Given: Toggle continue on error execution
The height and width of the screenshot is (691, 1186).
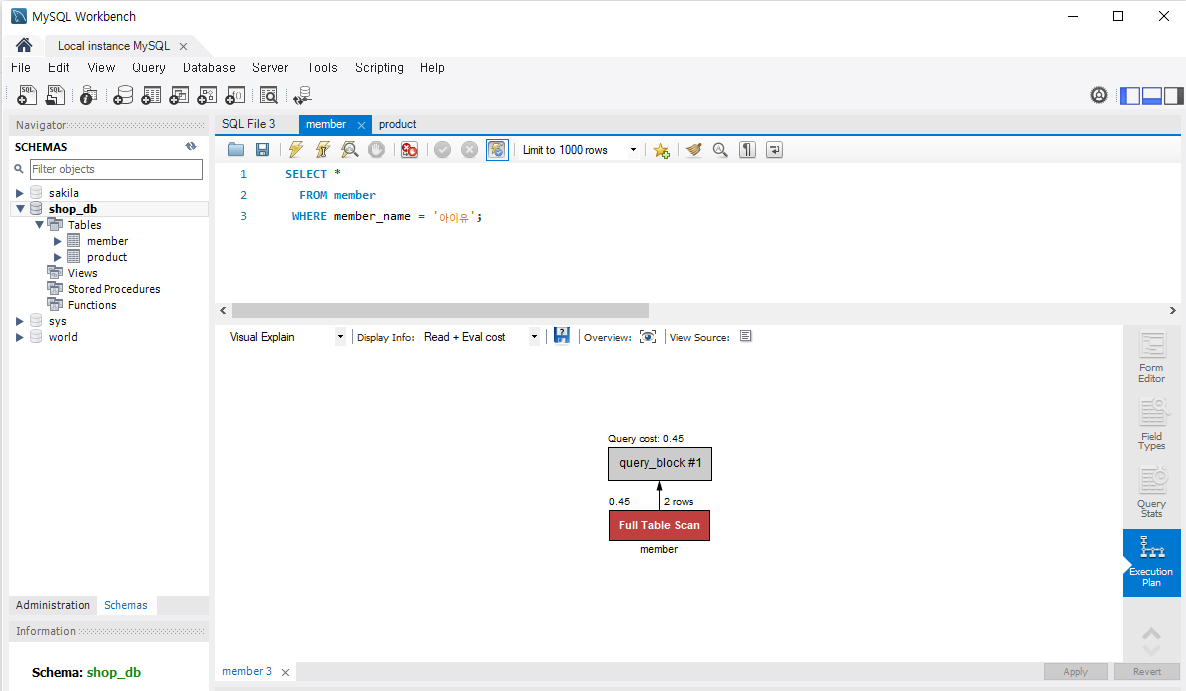Looking at the screenshot, I should click(409, 150).
